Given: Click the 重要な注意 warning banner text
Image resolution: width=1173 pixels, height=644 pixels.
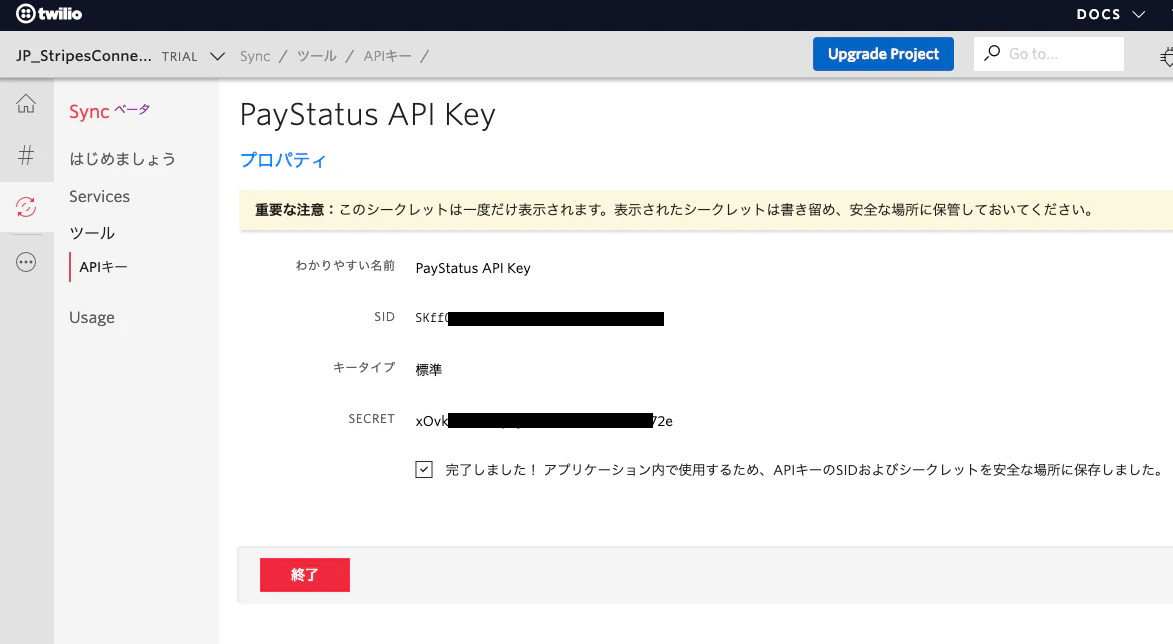Looking at the screenshot, I should point(674,210).
